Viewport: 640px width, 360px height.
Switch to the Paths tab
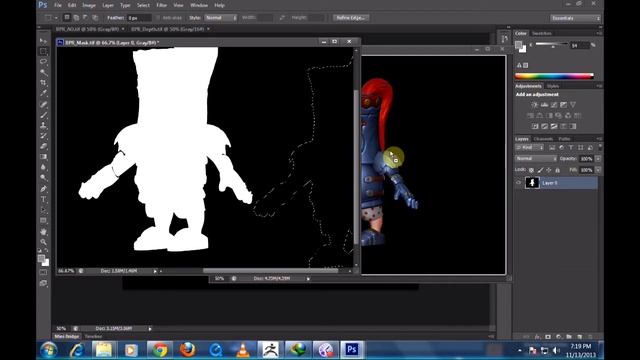pyautogui.click(x=564, y=139)
